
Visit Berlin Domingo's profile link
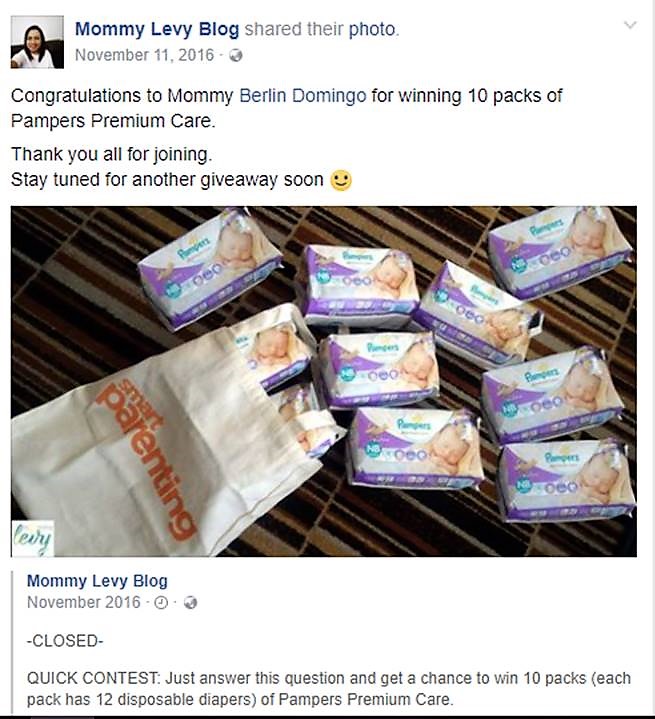(303, 96)
